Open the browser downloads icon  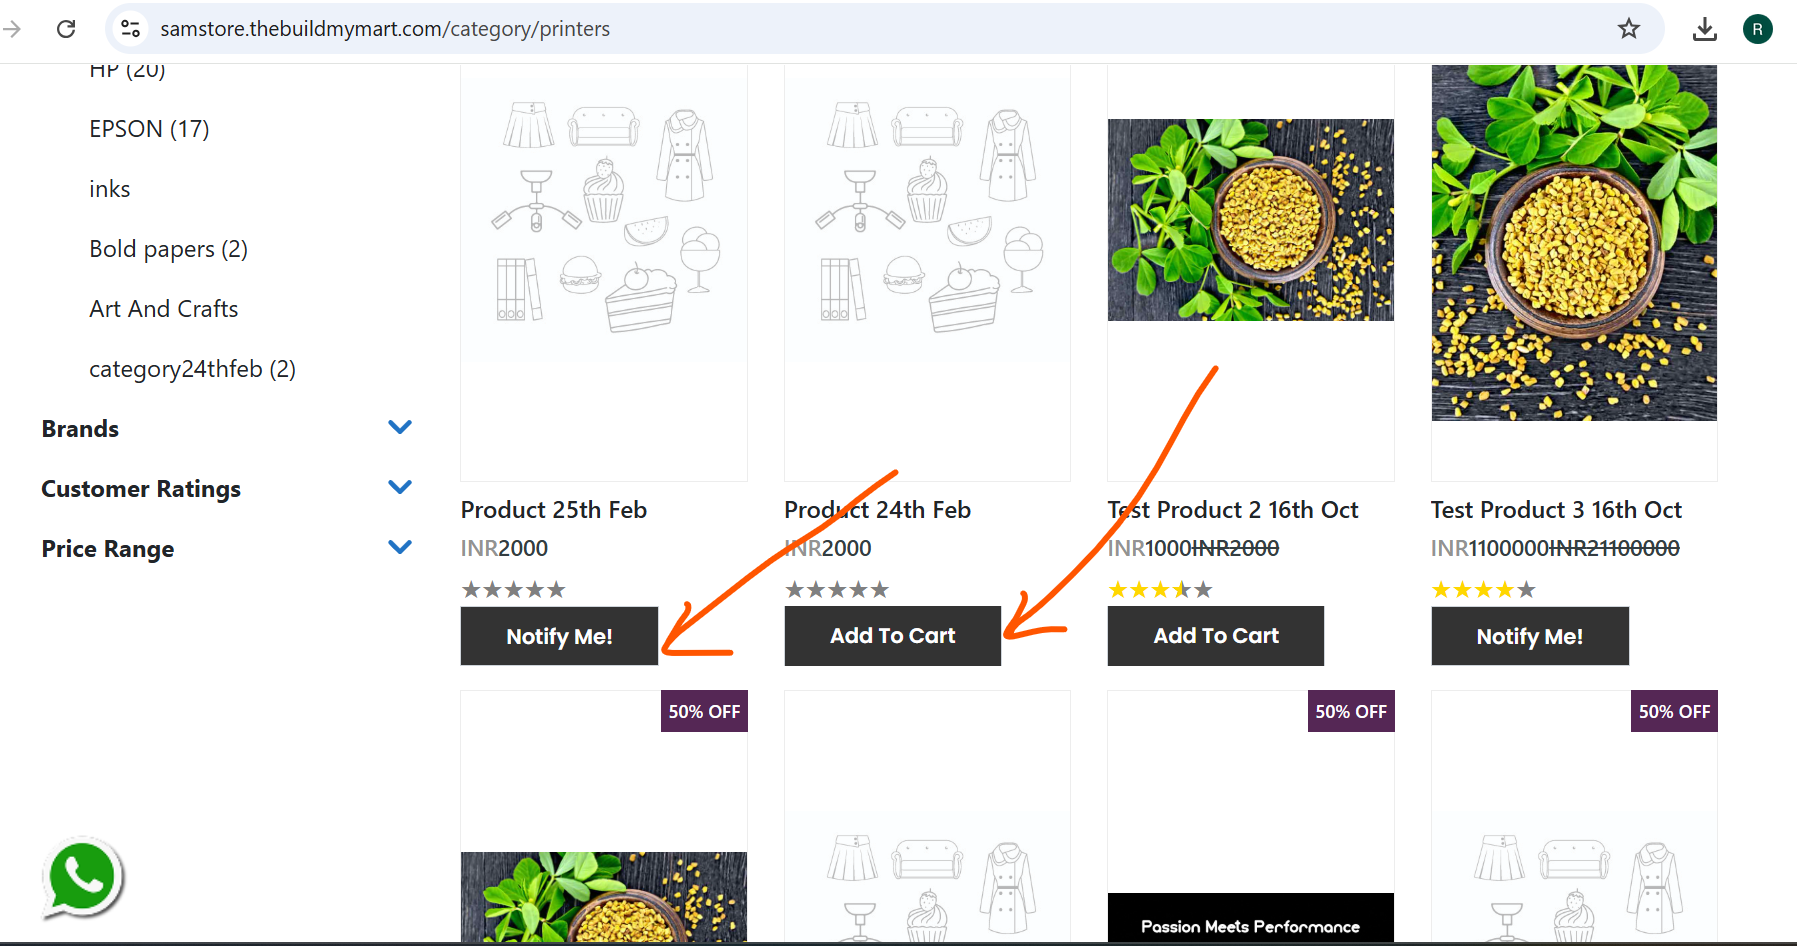click(1705, 29)
